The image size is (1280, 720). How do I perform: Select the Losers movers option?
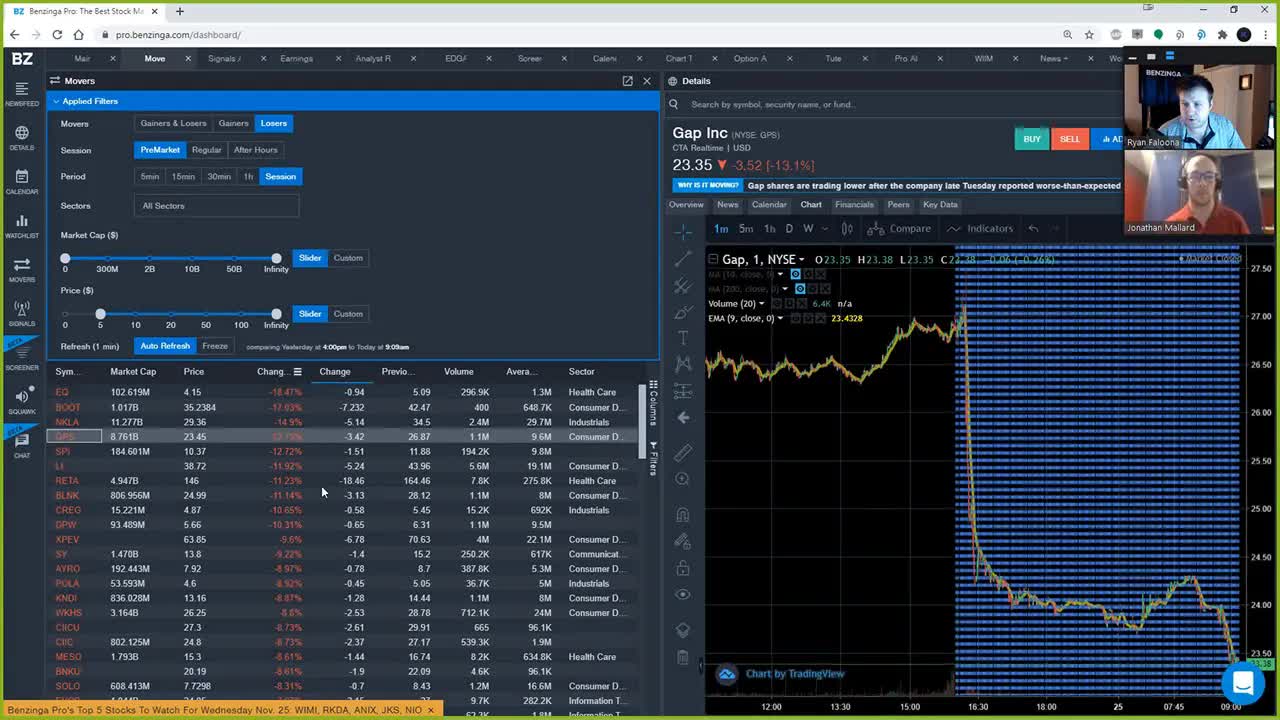[x=273, y=124]
